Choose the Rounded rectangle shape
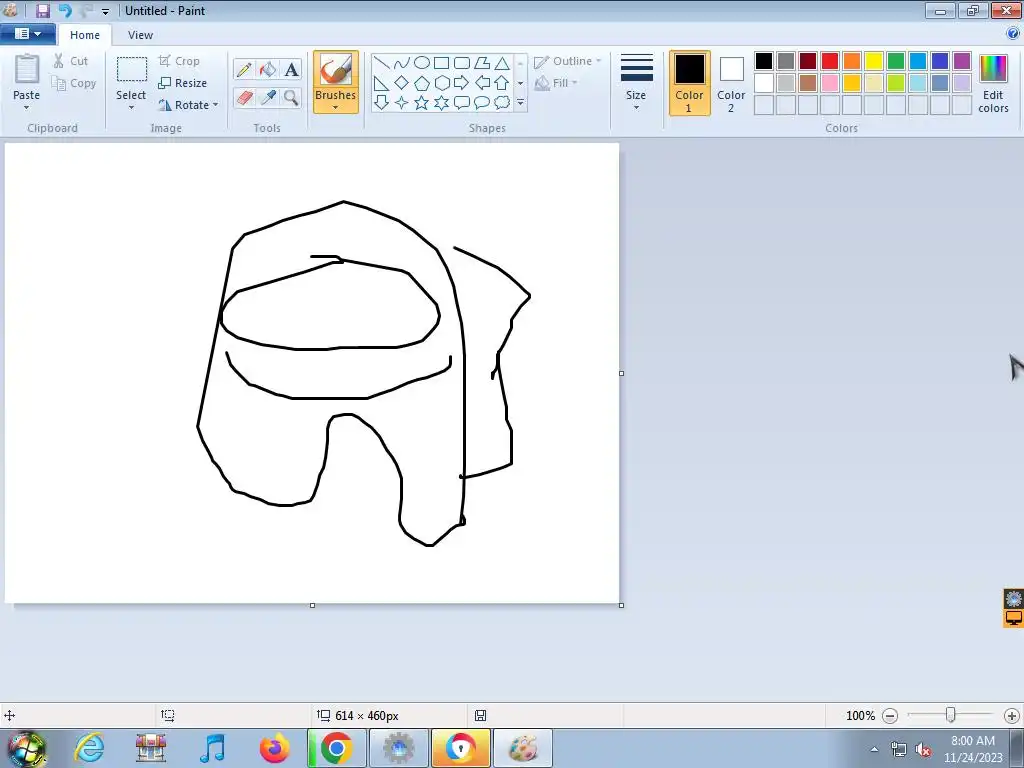This screenshot has height=768, width=1024. click(x=462, y=63)
